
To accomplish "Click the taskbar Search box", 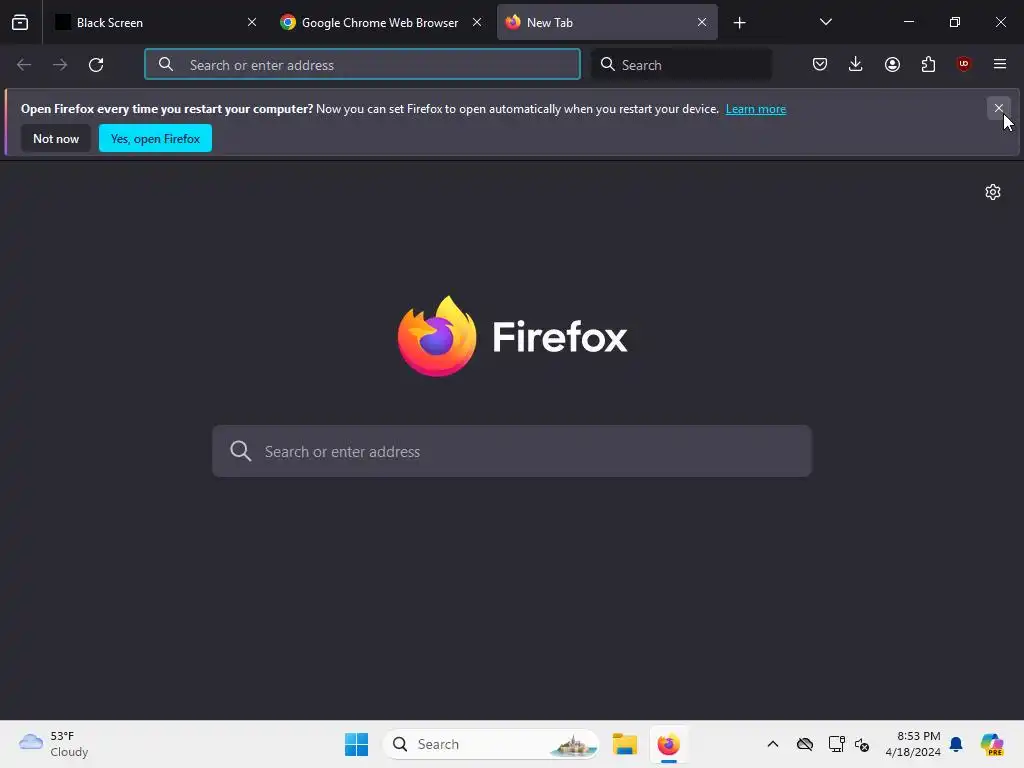I will 491,744.
